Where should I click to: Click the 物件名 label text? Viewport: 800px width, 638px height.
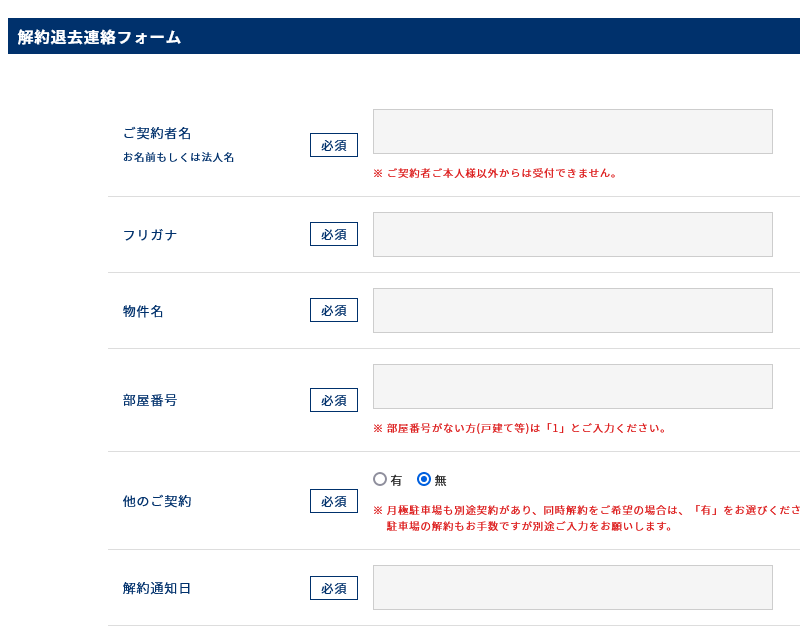click(143, 311)
